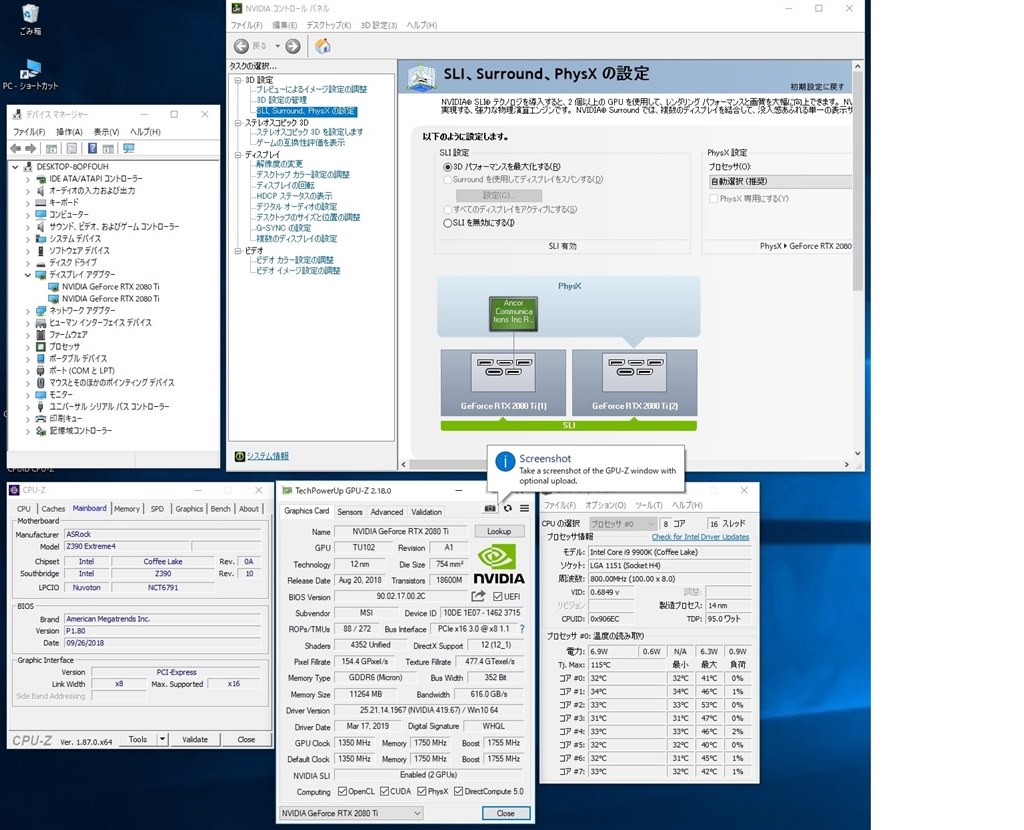Click the Bus Interface question mark in GPU-Z
The width and height of the screenshot is (1024, 830).
[x=522, y=629]
